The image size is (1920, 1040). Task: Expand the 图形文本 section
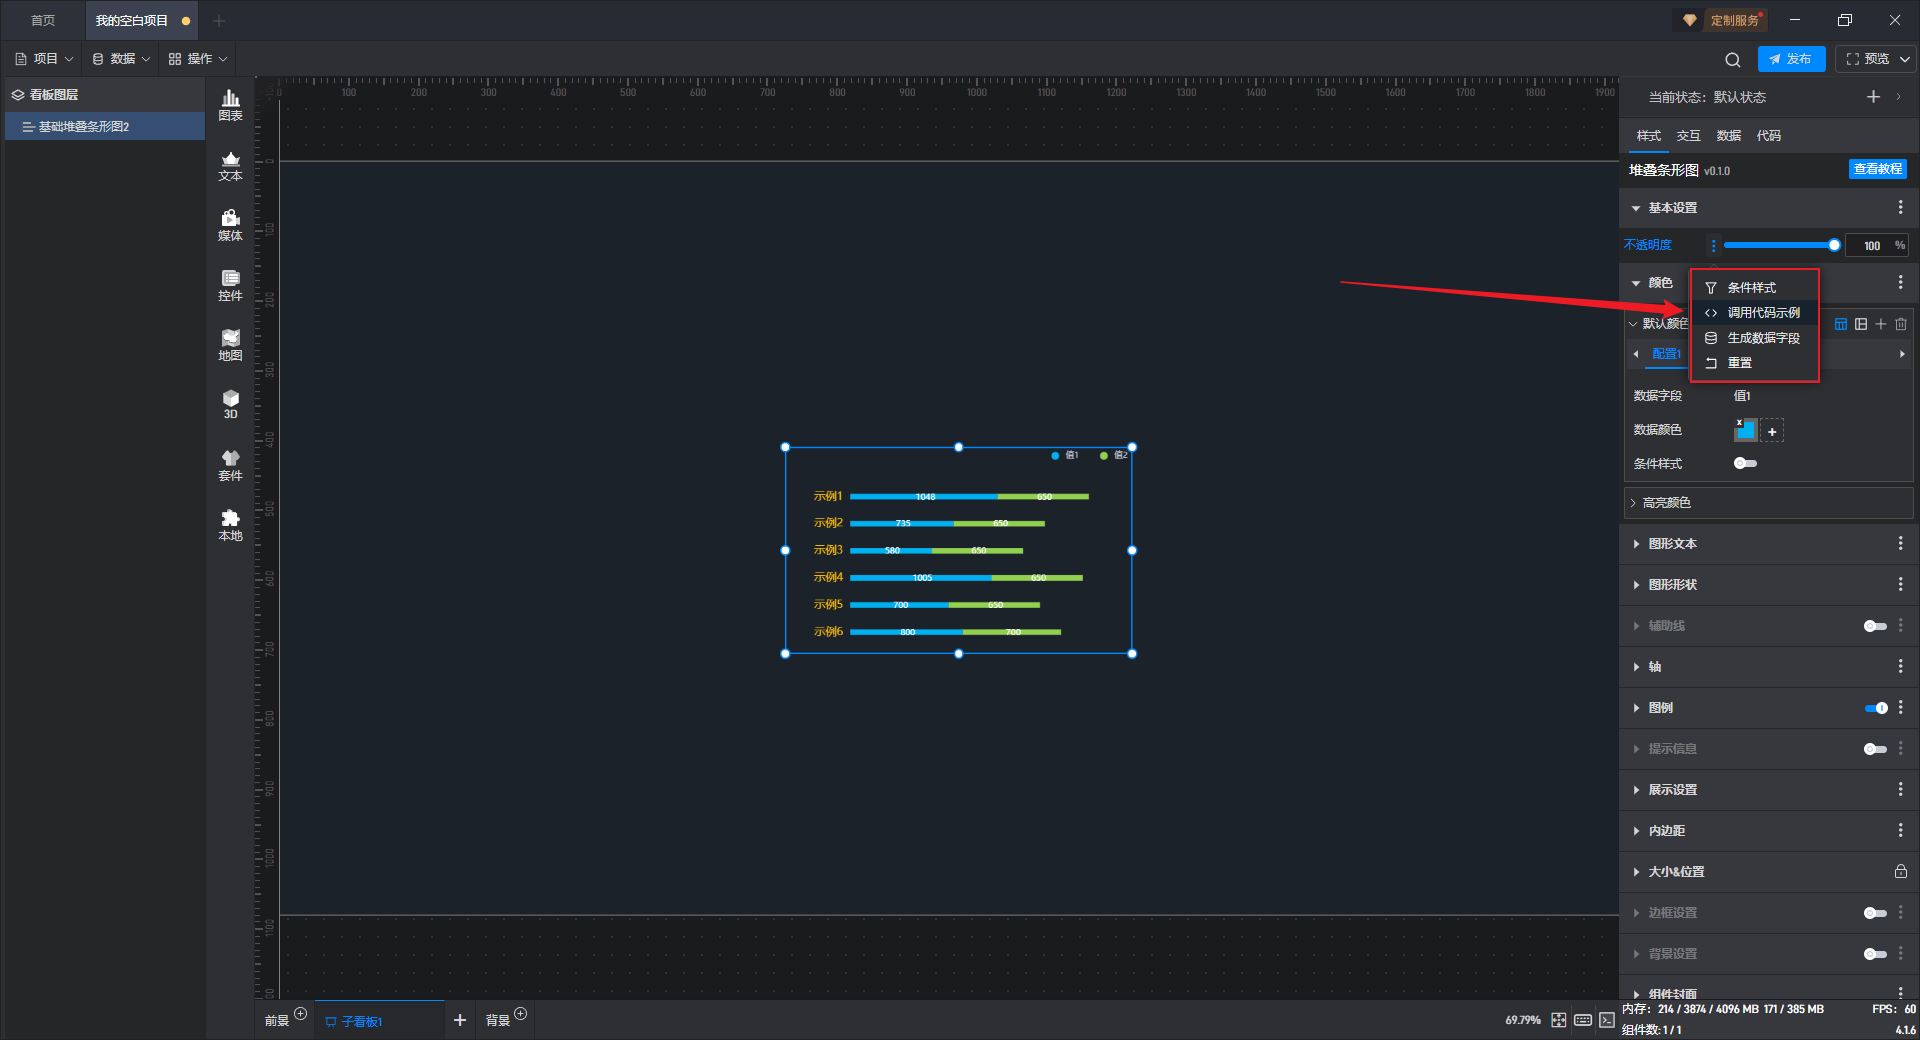[x=1636, y=544]
